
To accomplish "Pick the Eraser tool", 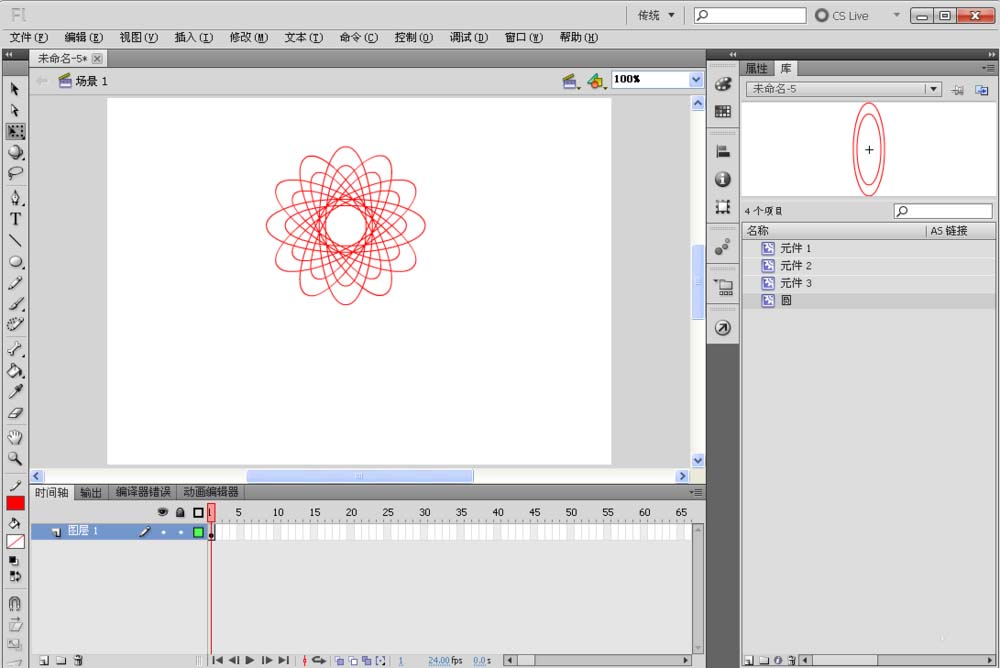I will click(16, 413).
